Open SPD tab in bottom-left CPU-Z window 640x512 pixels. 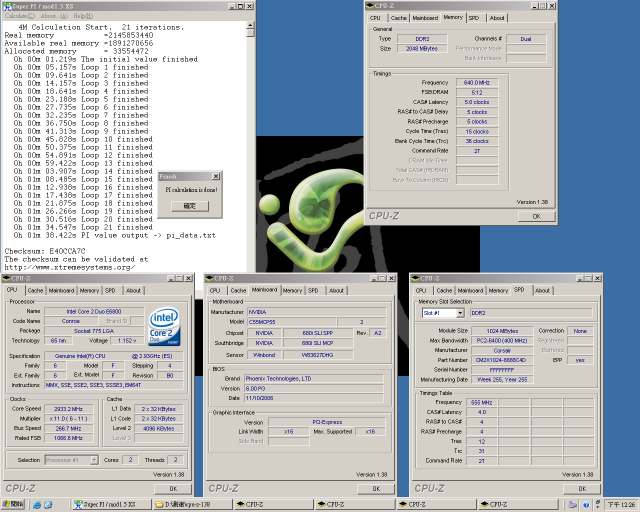click(110, 290)
